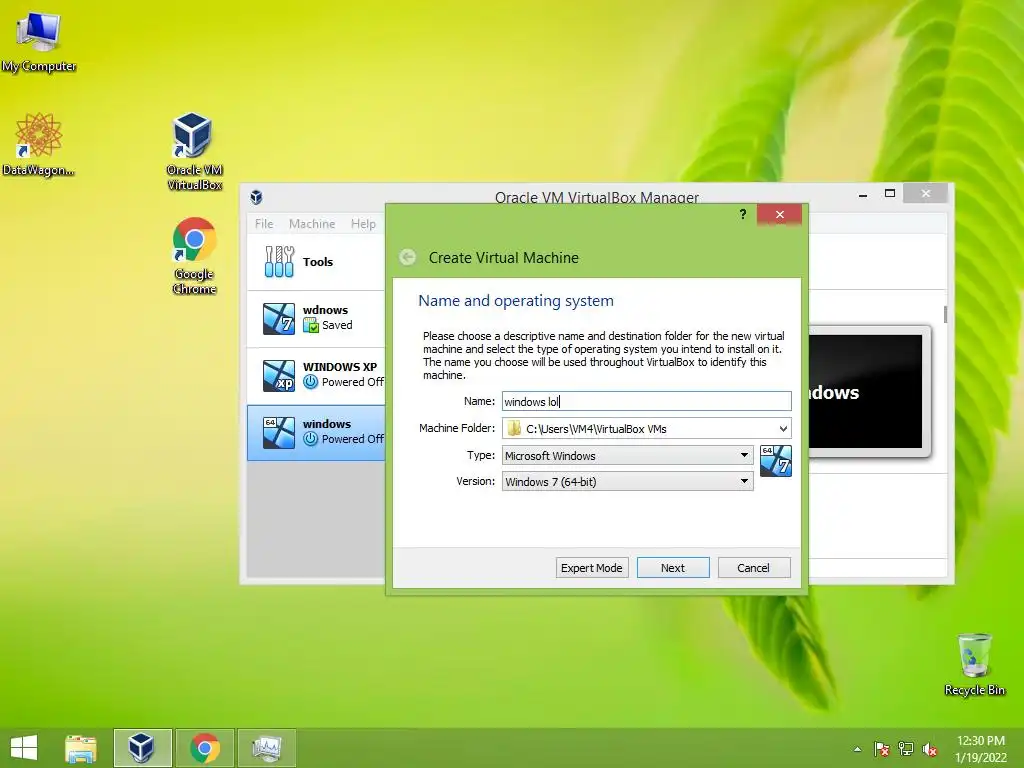Click the WINDOWS XP VM icon
Image resolution: width=1024 pixels, height=768 pixels.
(279, 376)
